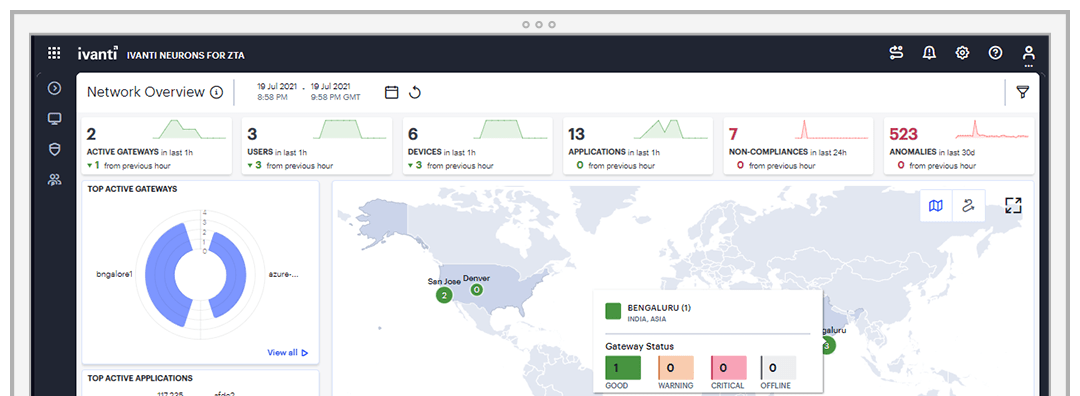Open the Secure Access shield sidebar menu

point(54,149)
